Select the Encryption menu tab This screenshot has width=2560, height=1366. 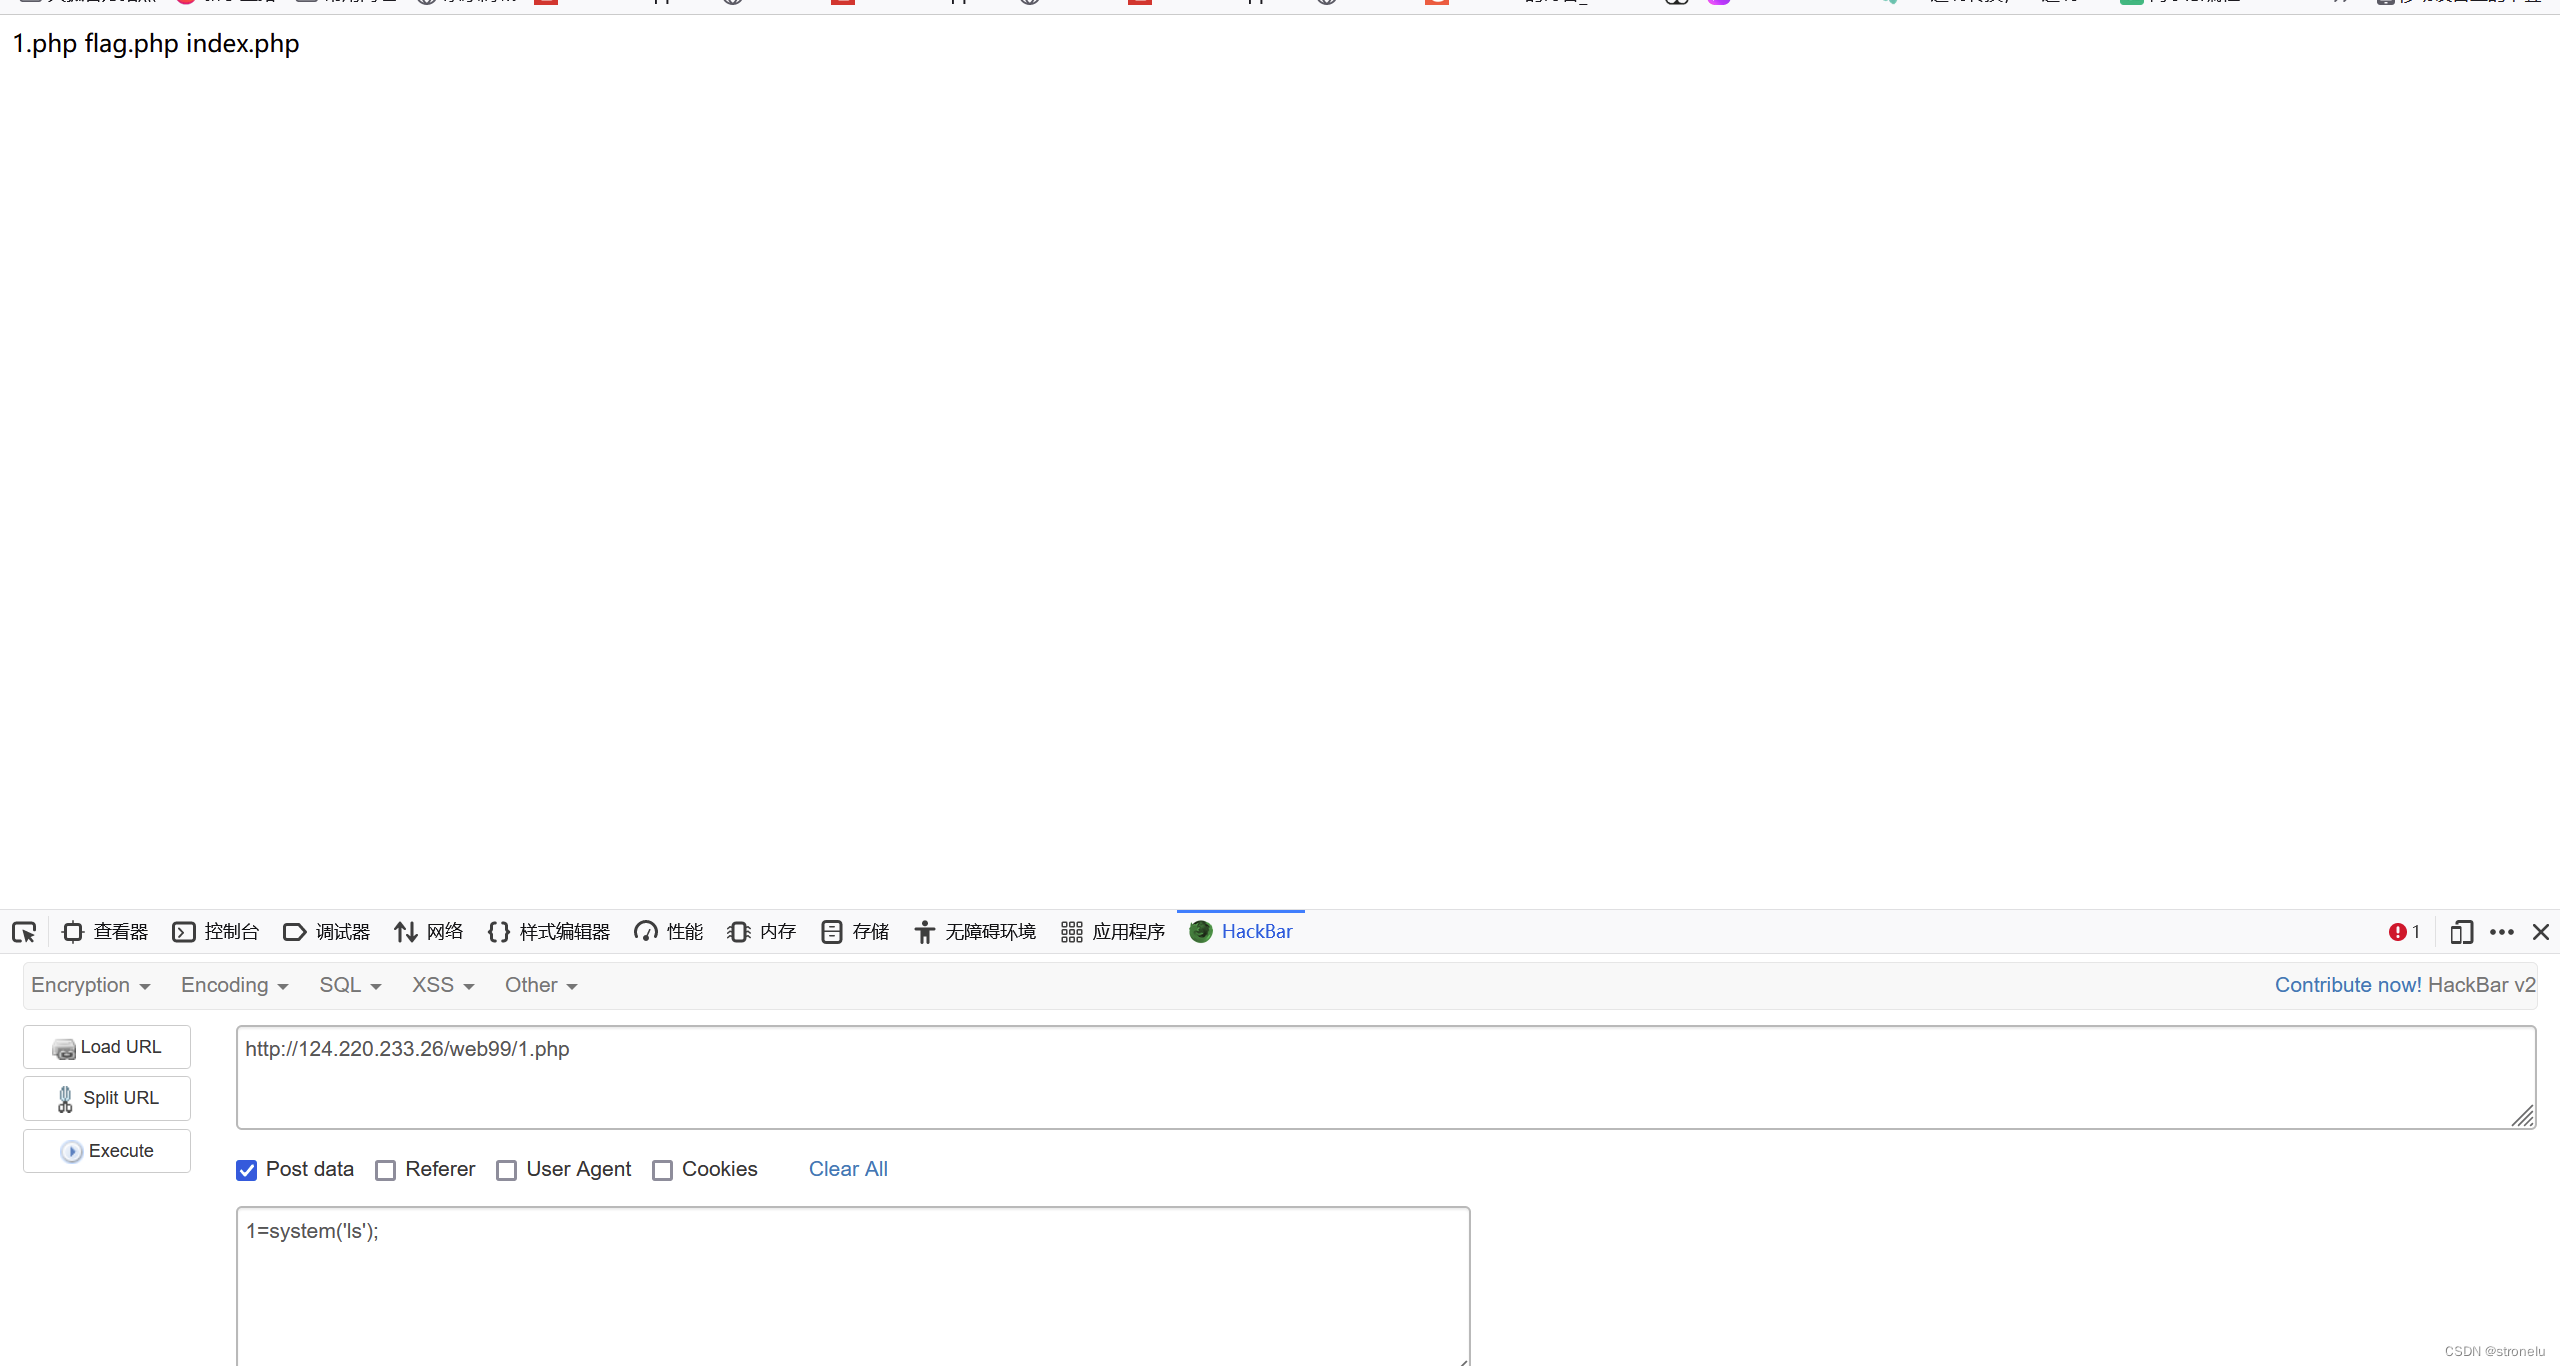tap(88, 985)
